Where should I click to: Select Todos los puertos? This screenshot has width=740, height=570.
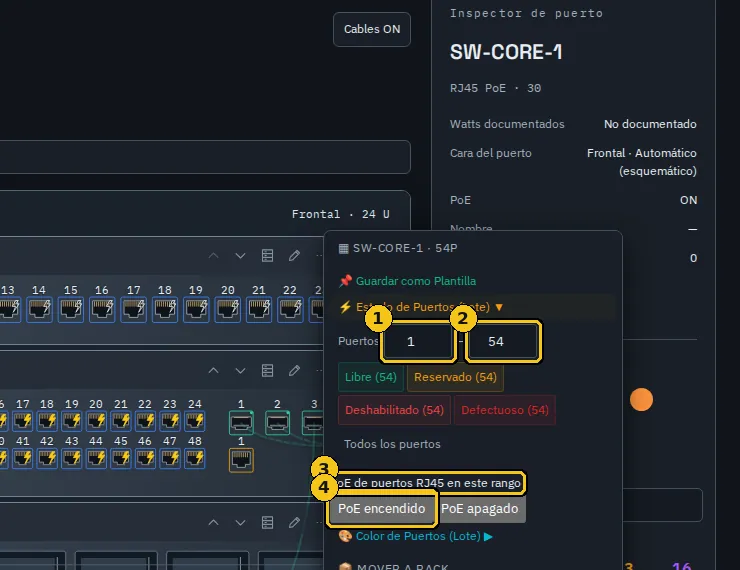(x=392, y=444)
